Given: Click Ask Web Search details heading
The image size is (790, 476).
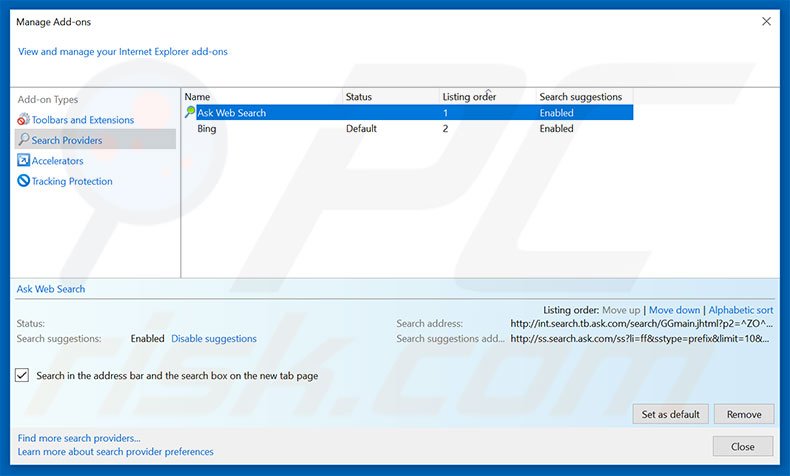Looking at the screenshot, I should [51, 289].
